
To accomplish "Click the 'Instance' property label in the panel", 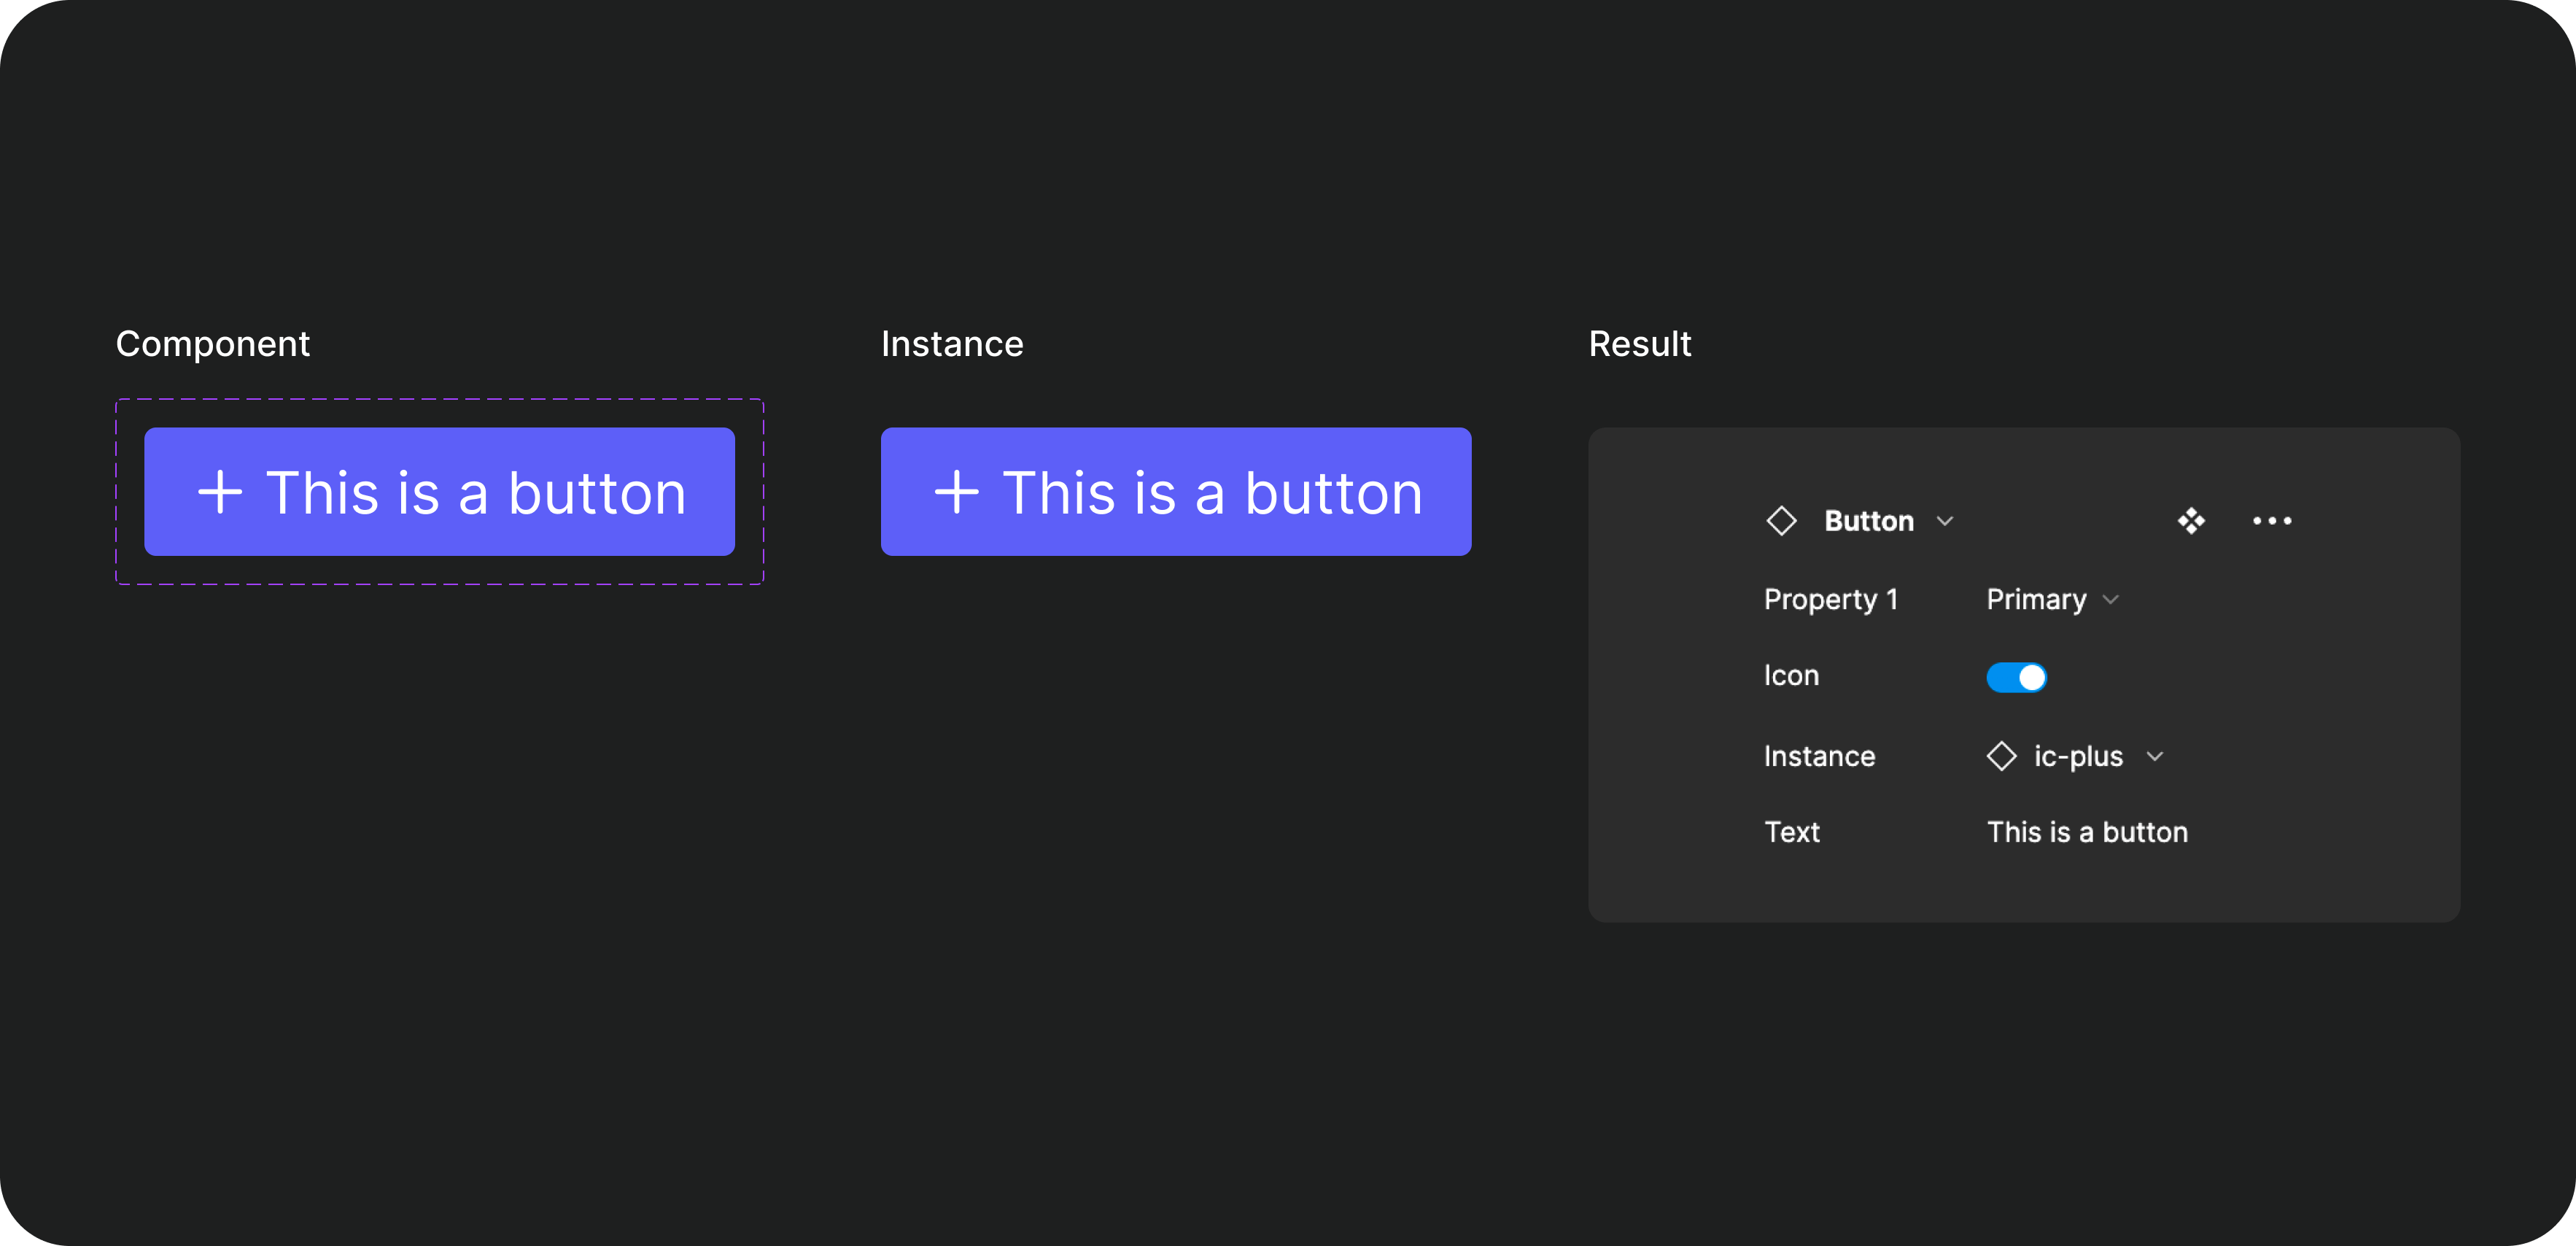I will click(1819, 756).
